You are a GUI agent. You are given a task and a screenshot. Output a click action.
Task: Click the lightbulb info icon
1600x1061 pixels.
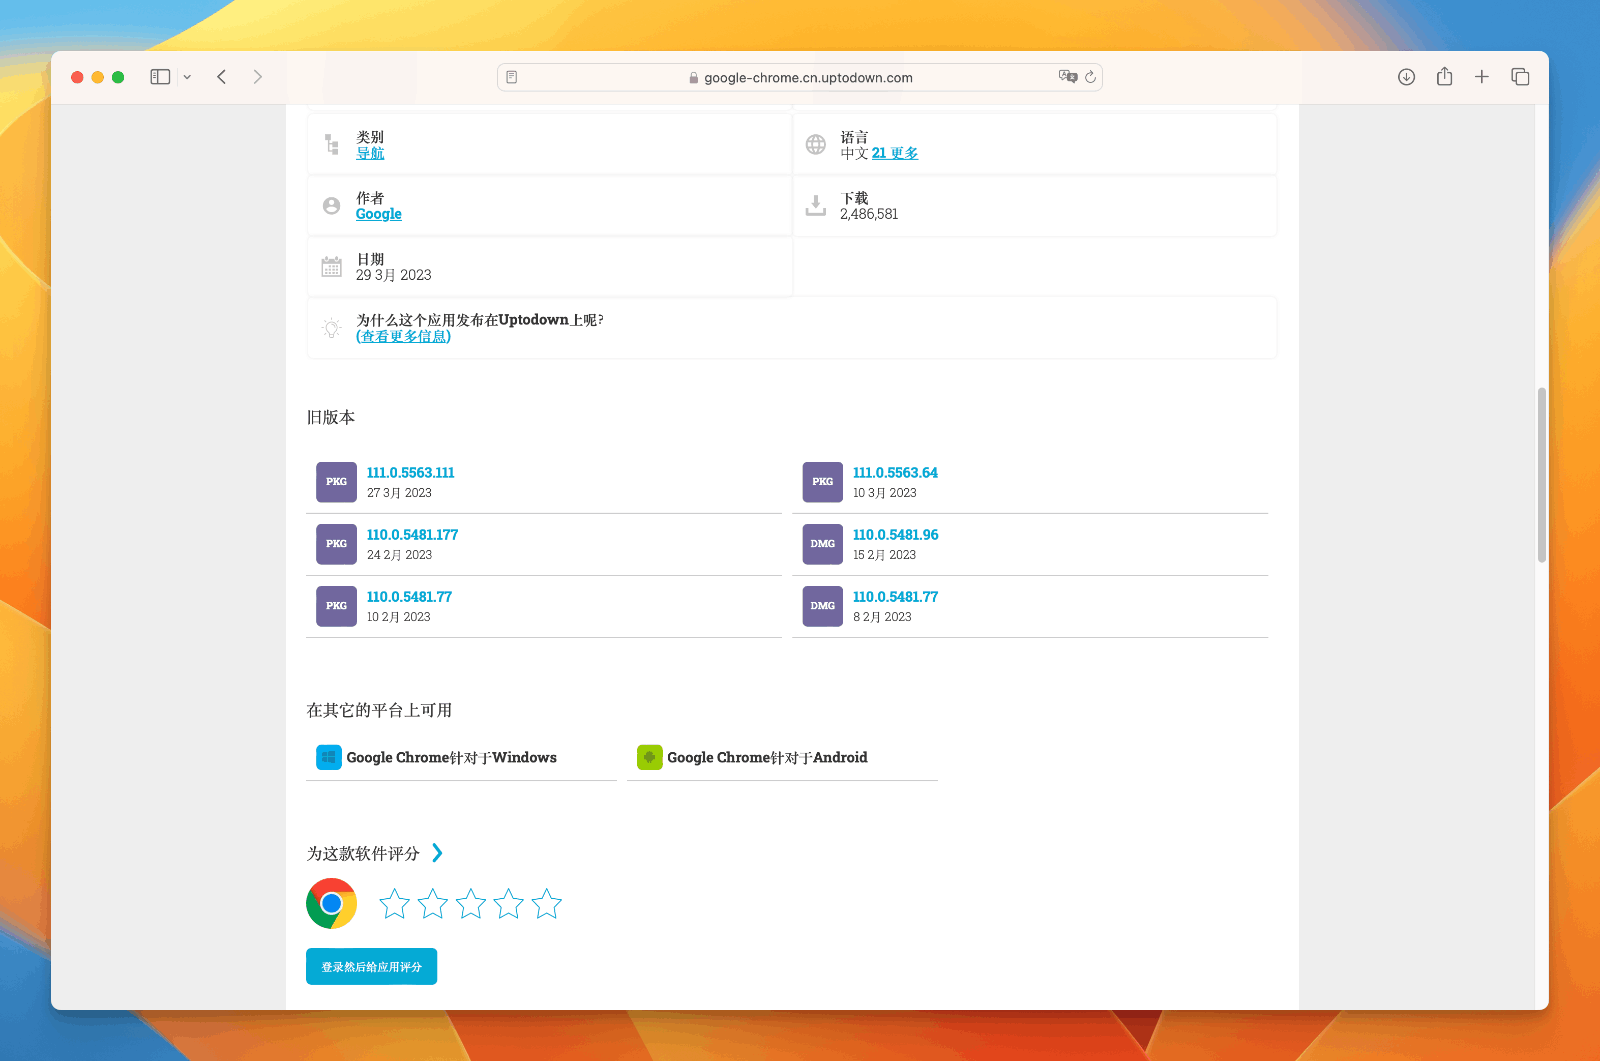click(x=332, y=328)
